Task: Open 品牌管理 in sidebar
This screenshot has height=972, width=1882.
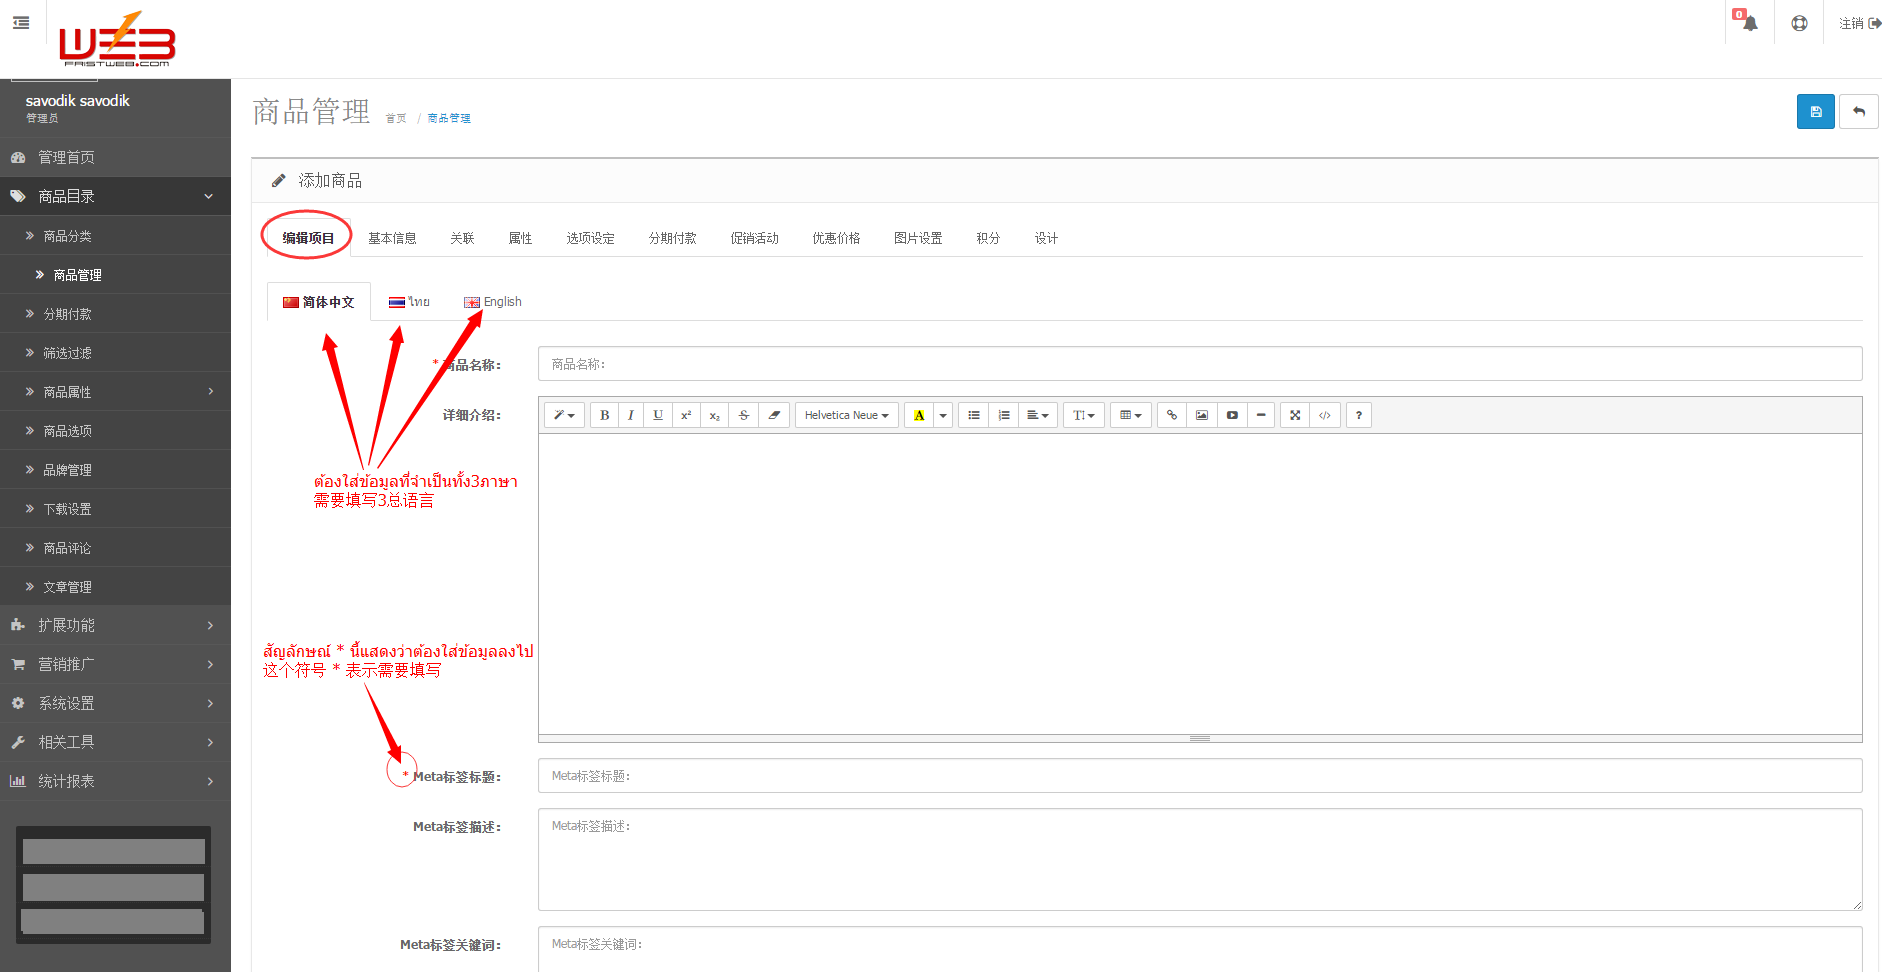Action: click(x=115, y=470)
